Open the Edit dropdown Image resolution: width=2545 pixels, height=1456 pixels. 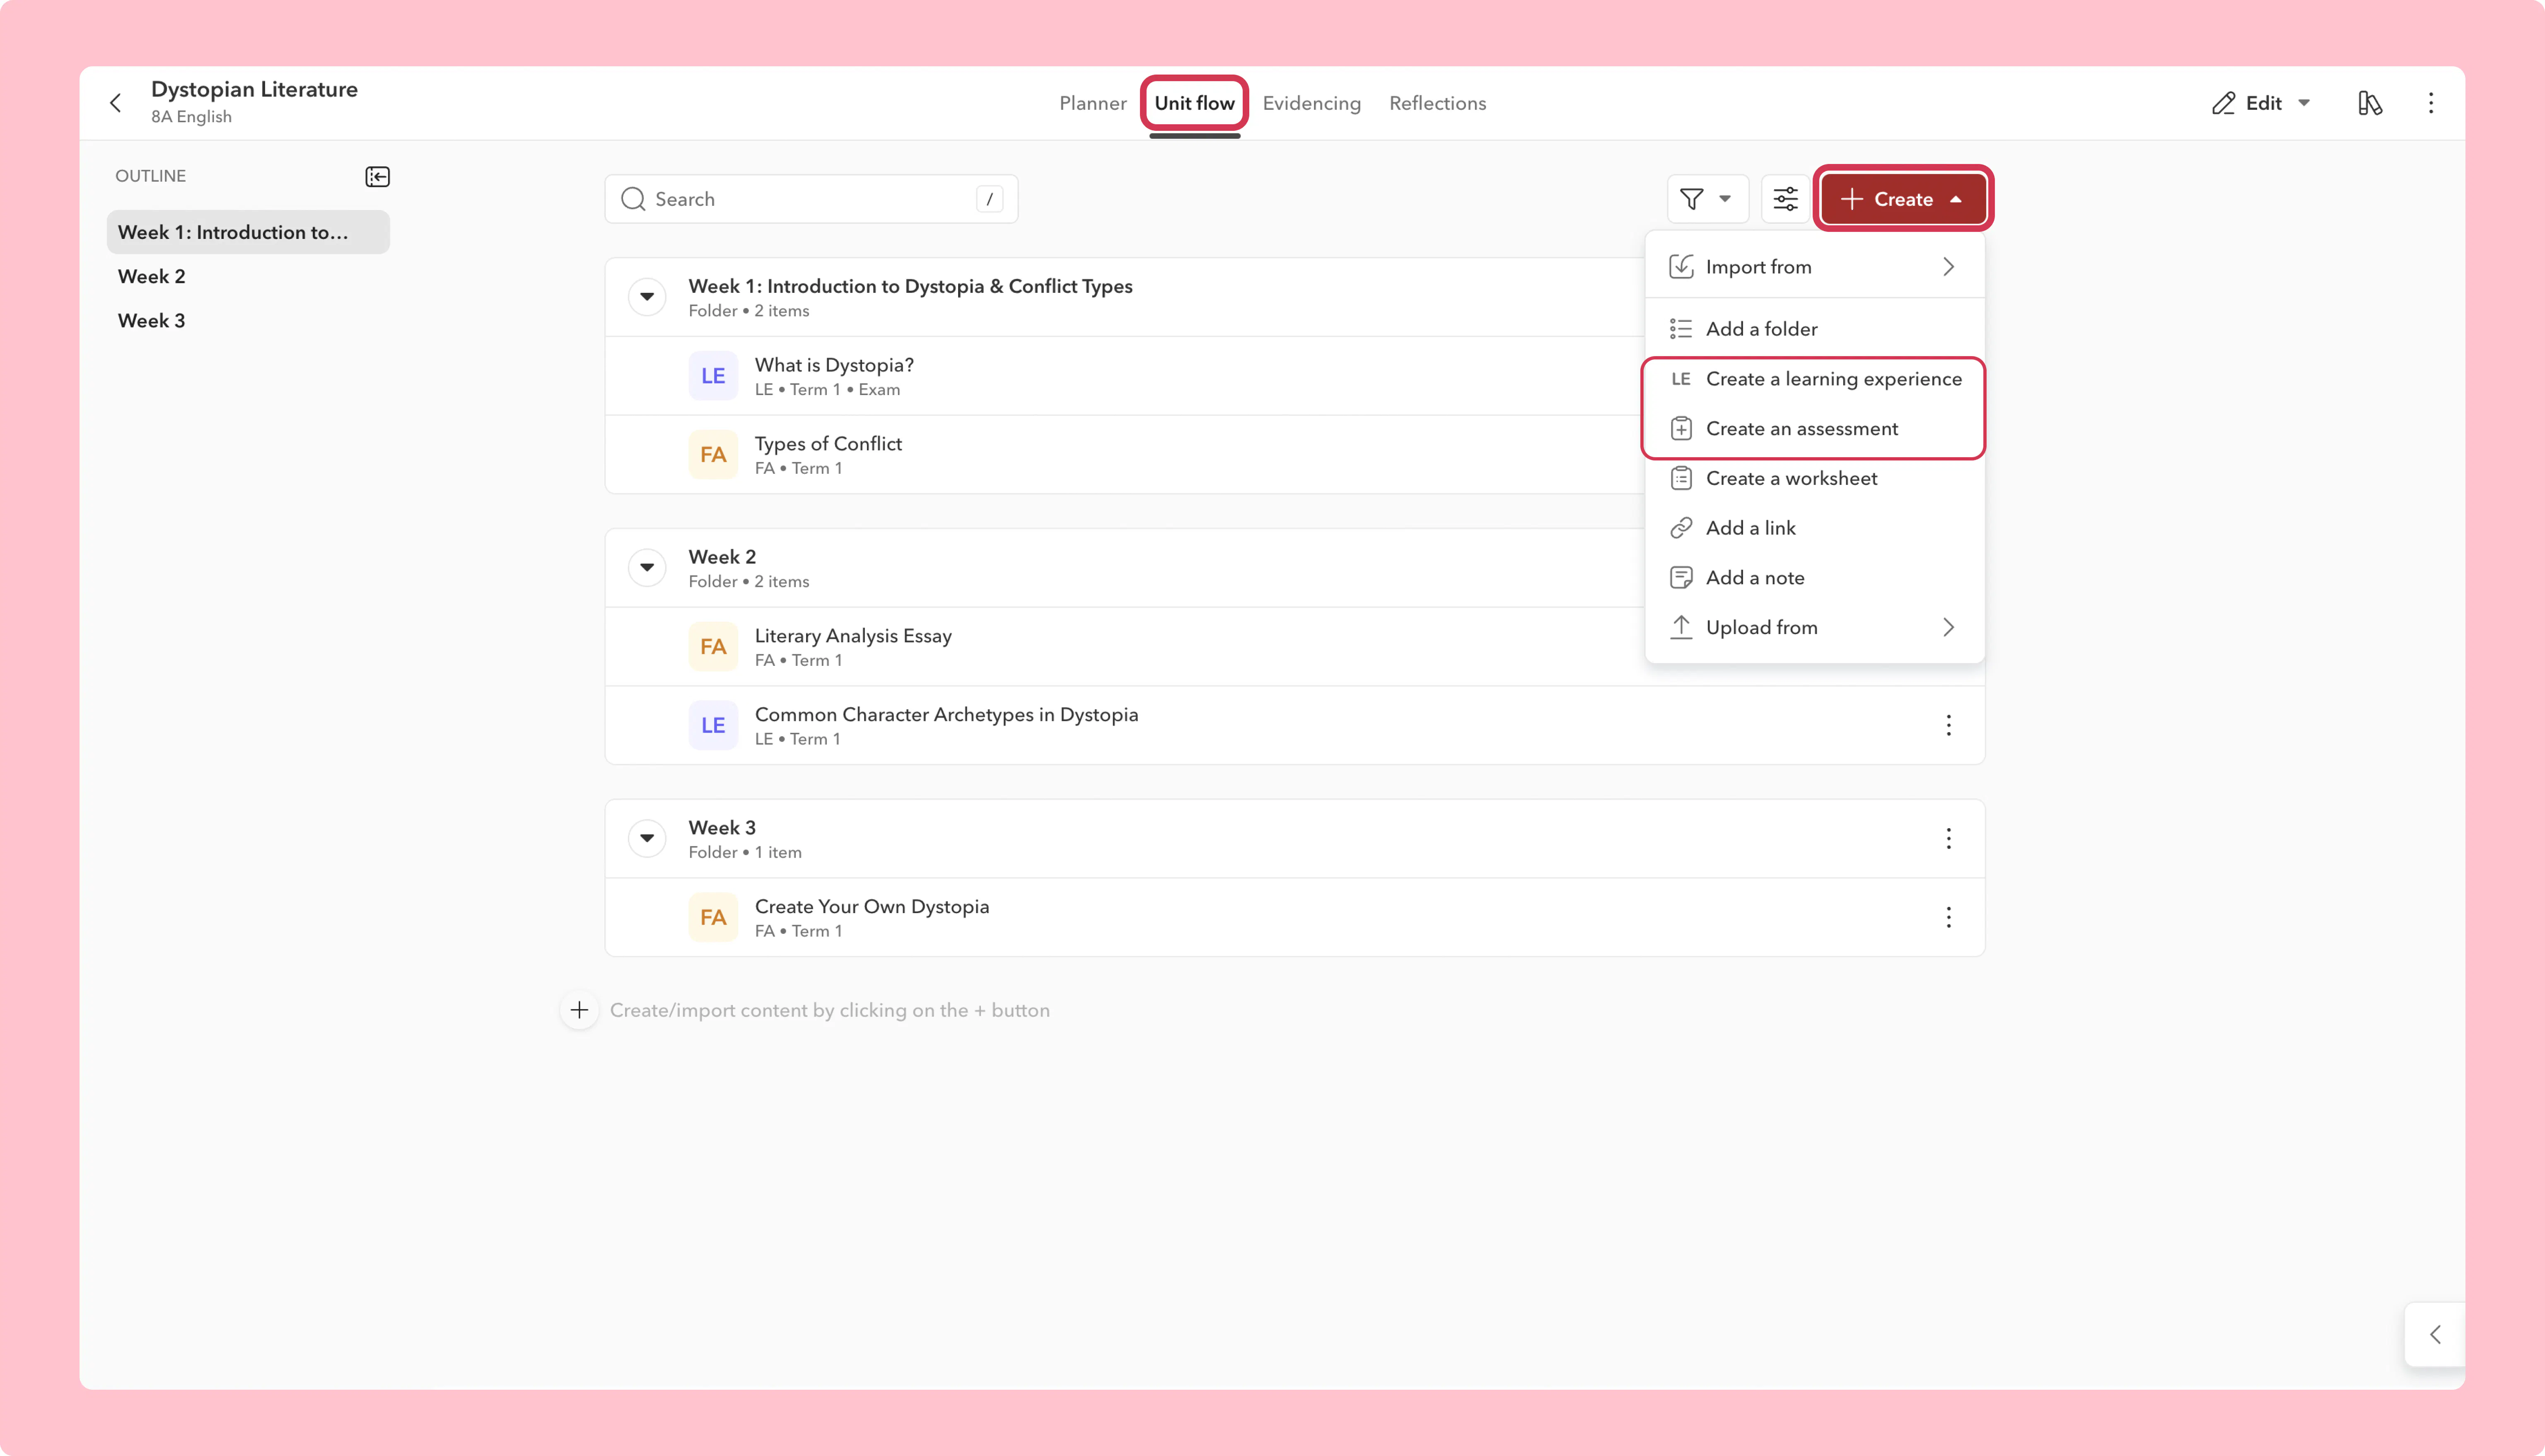(x=2262, y=103)
